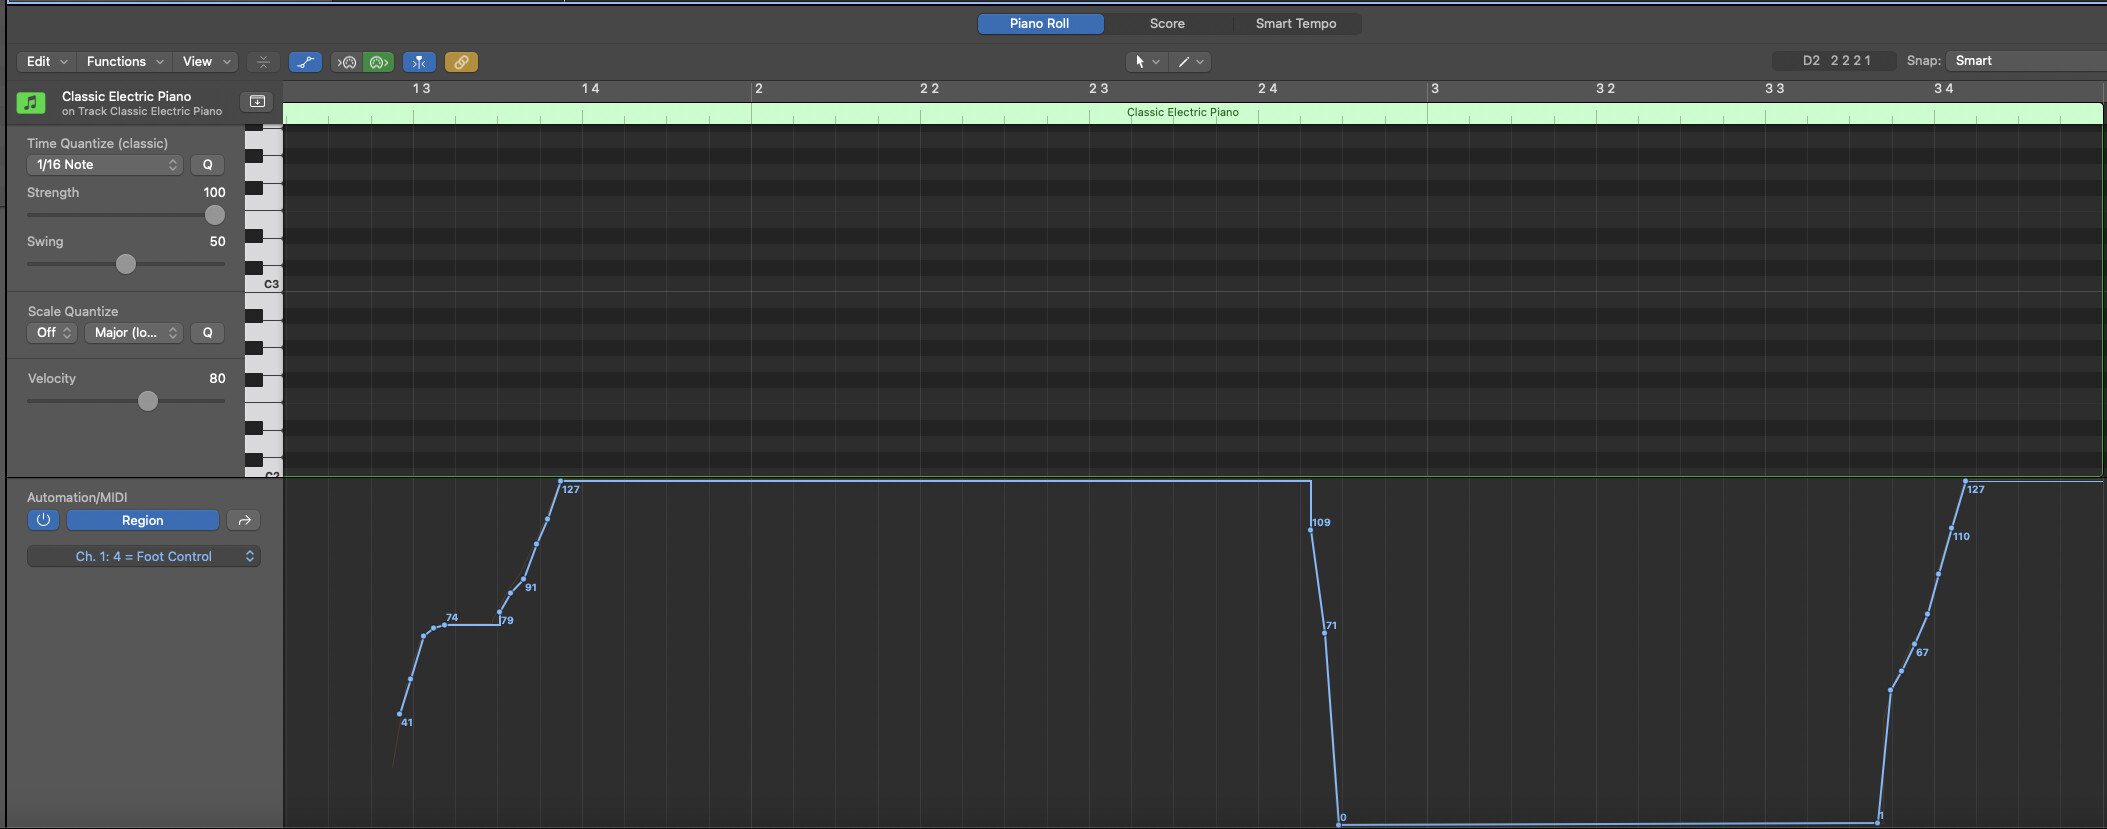2107x829 pixels.
Task: Open the Snap Smart dropdown
Action: (x=2025, y=61)
